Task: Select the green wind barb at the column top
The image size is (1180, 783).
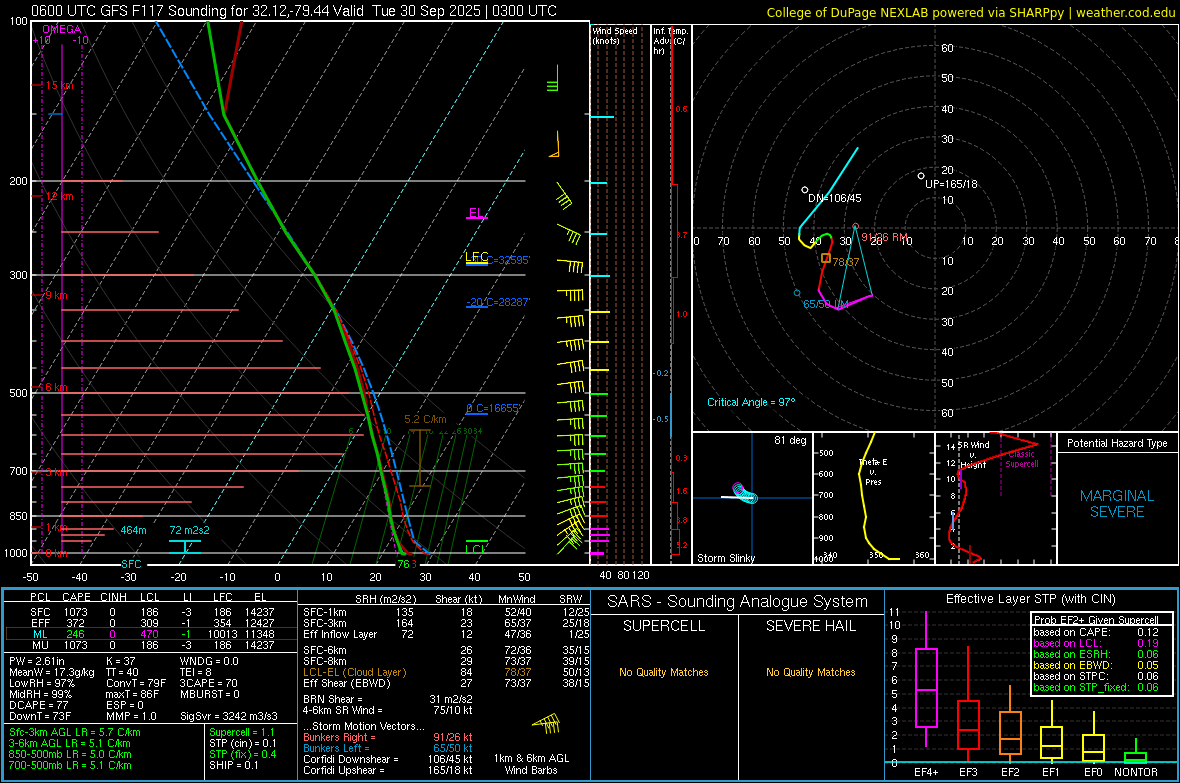Action: [554, 78]
